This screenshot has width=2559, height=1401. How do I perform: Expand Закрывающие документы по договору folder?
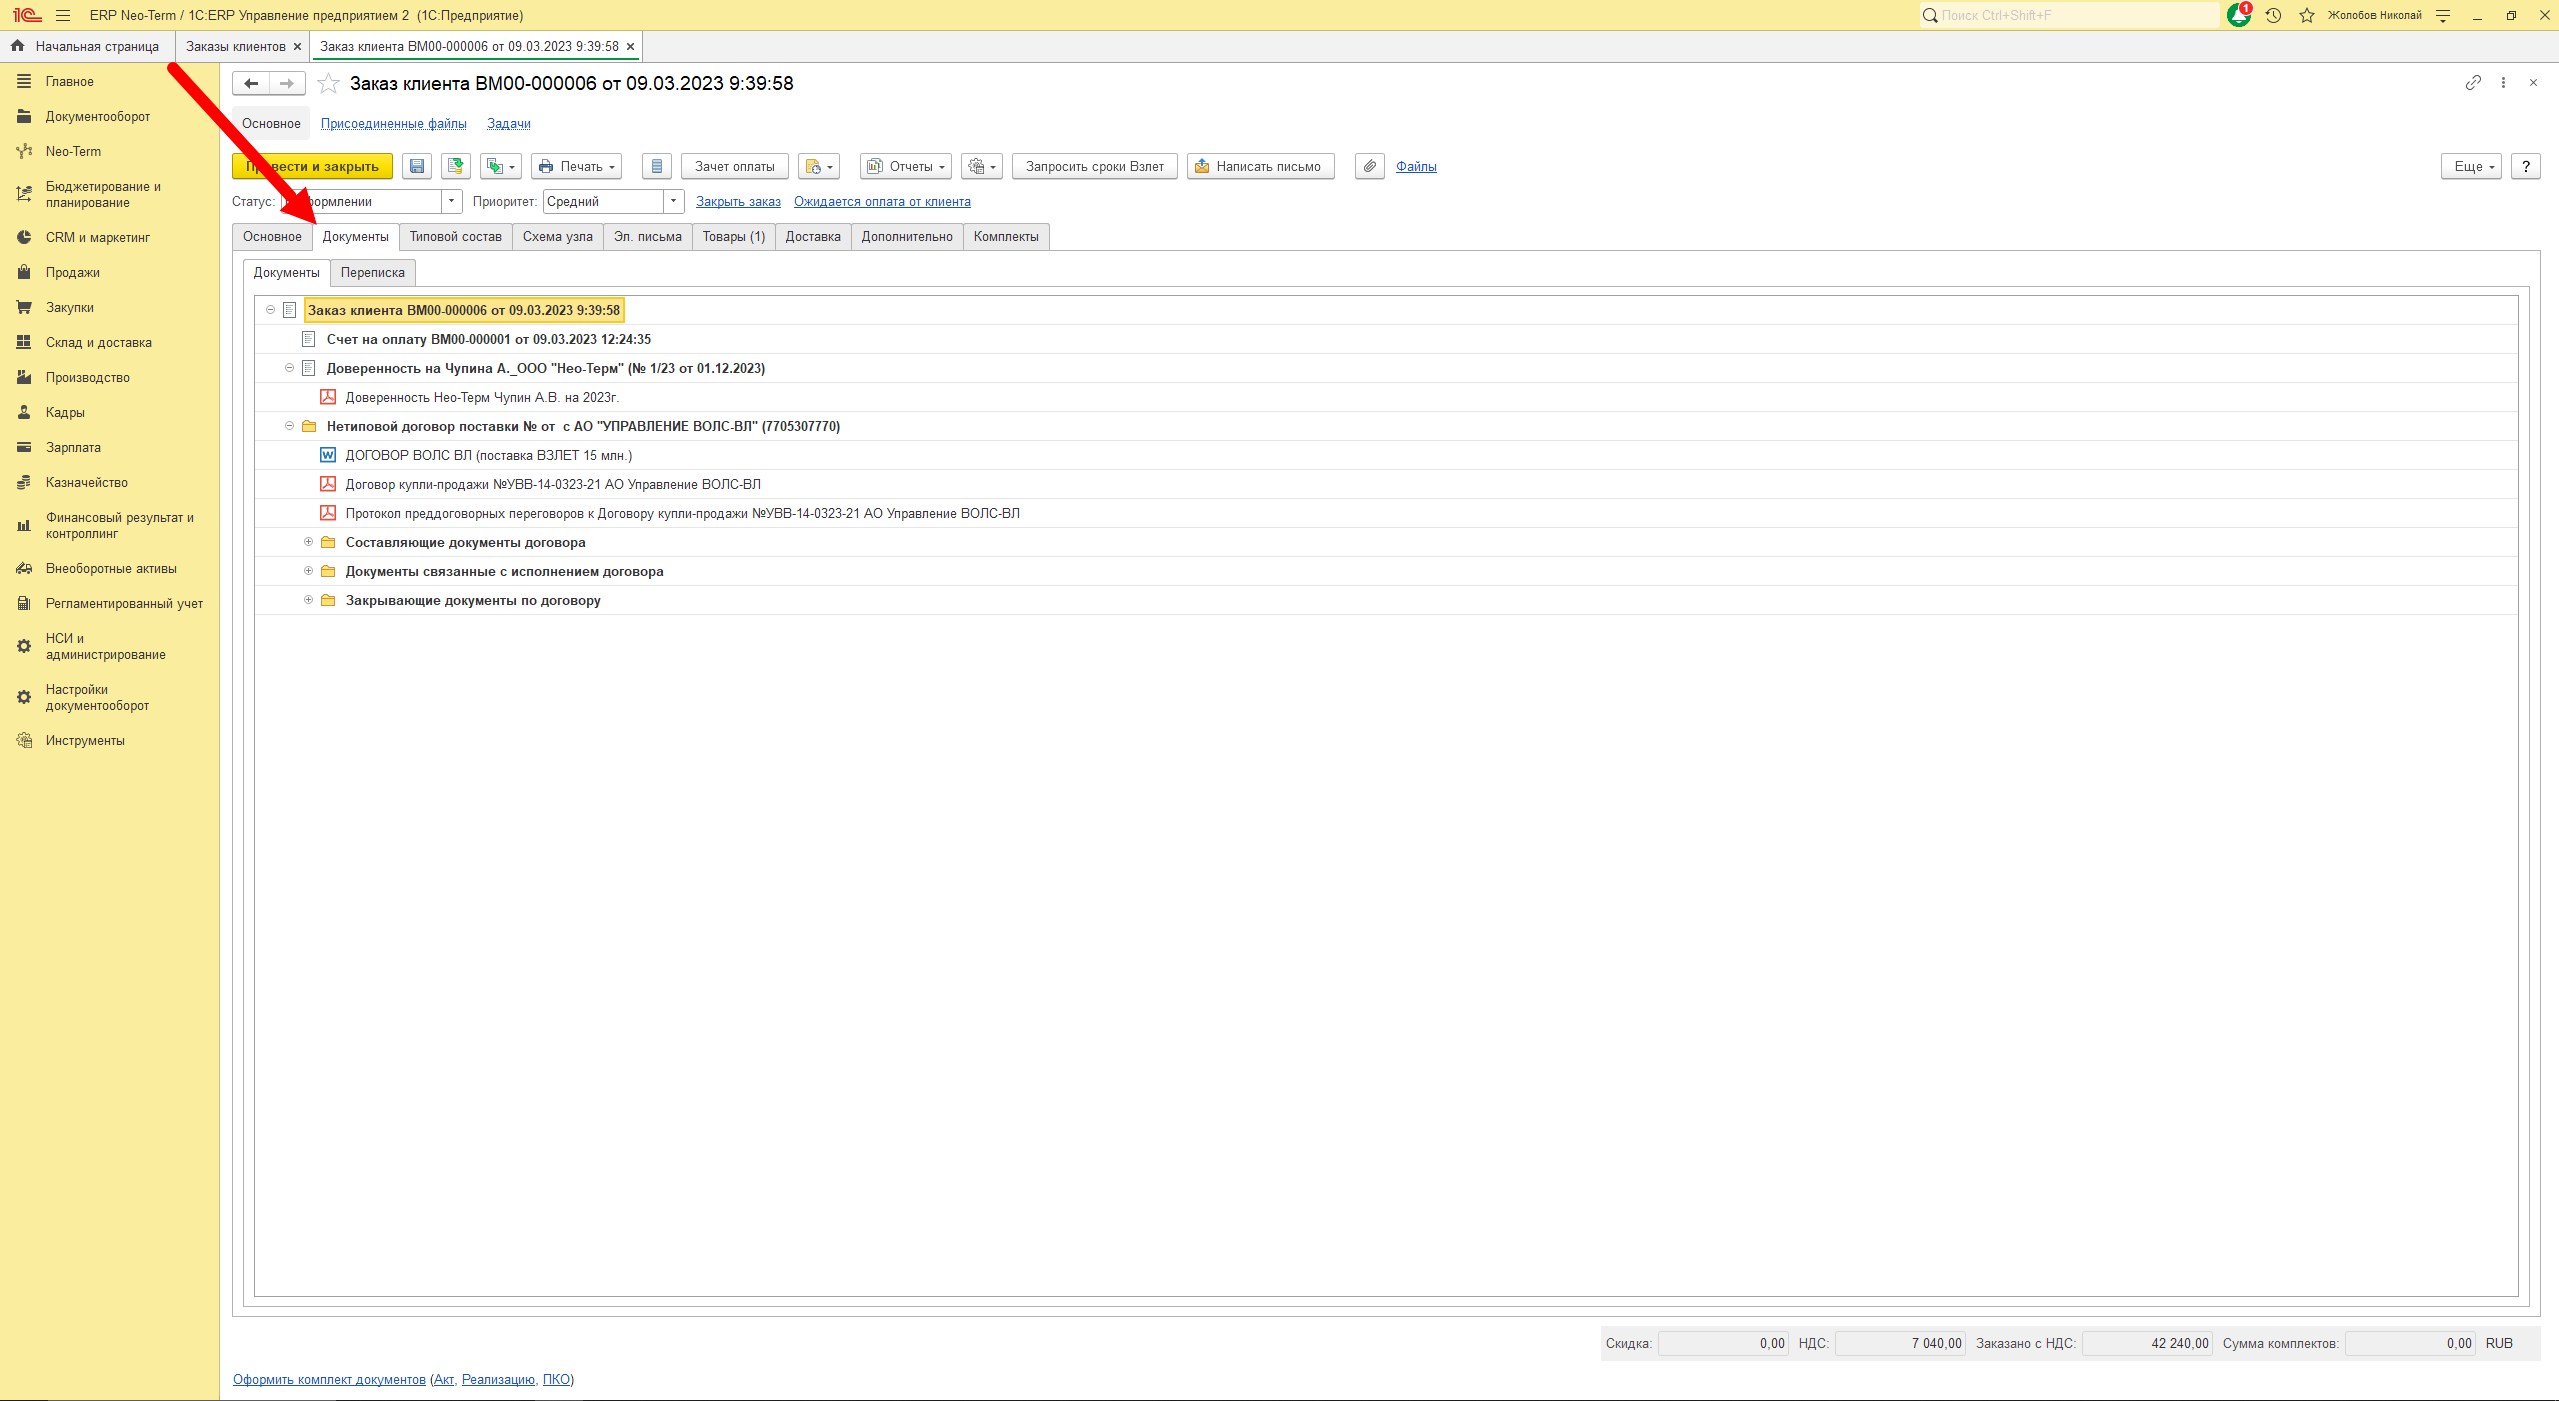[x=308, y=600]
